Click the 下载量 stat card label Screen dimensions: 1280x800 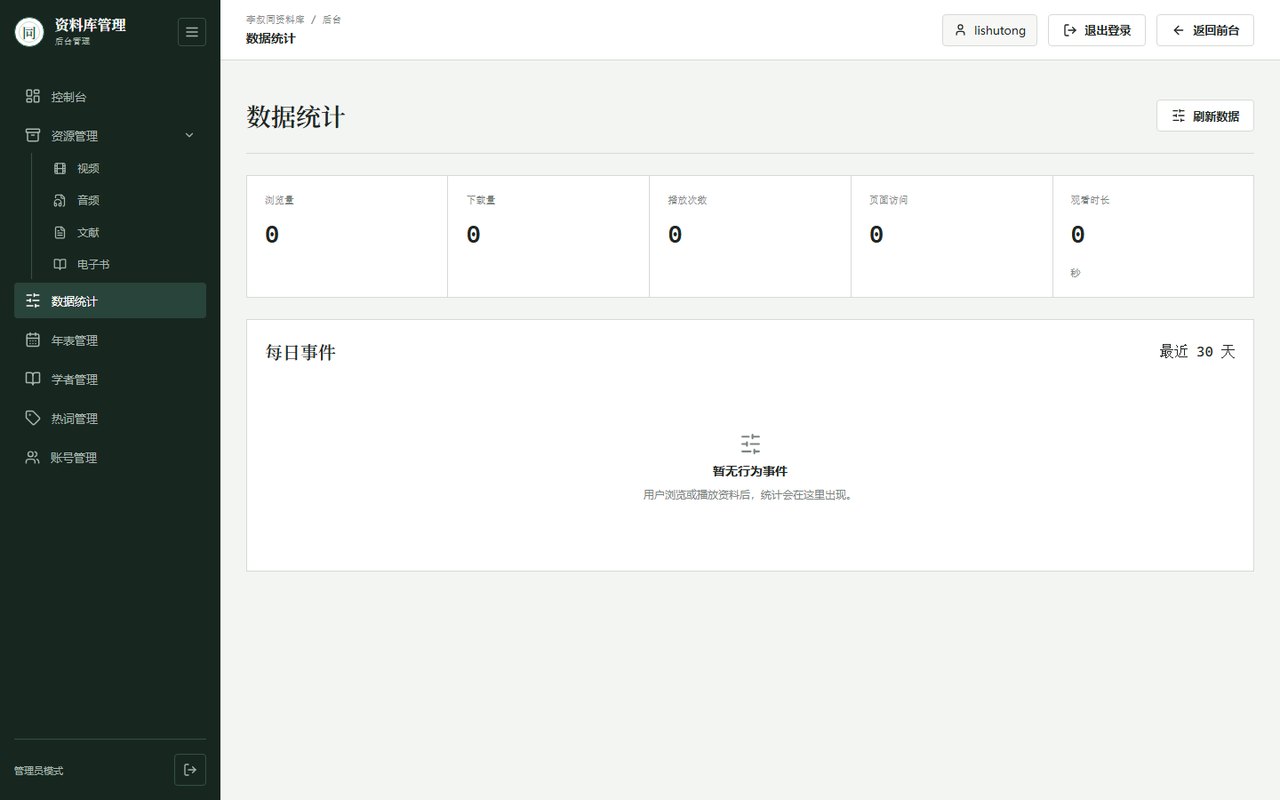(x=481, y=200)
